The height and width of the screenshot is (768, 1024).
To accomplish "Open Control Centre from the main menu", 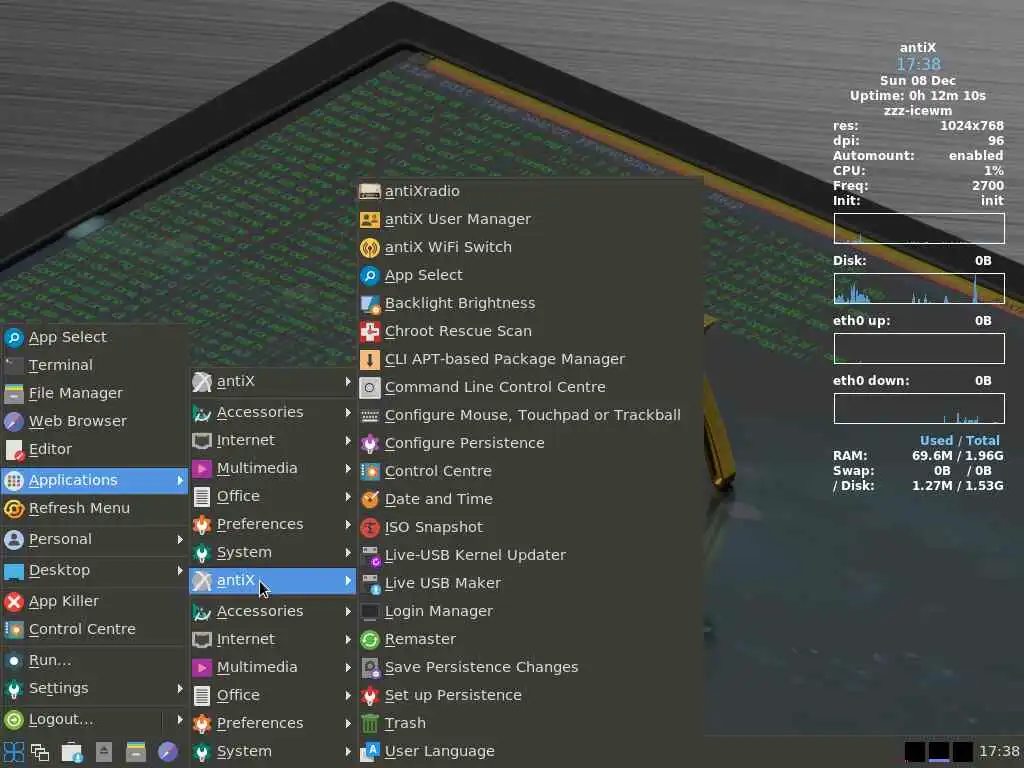I will 95,630.
